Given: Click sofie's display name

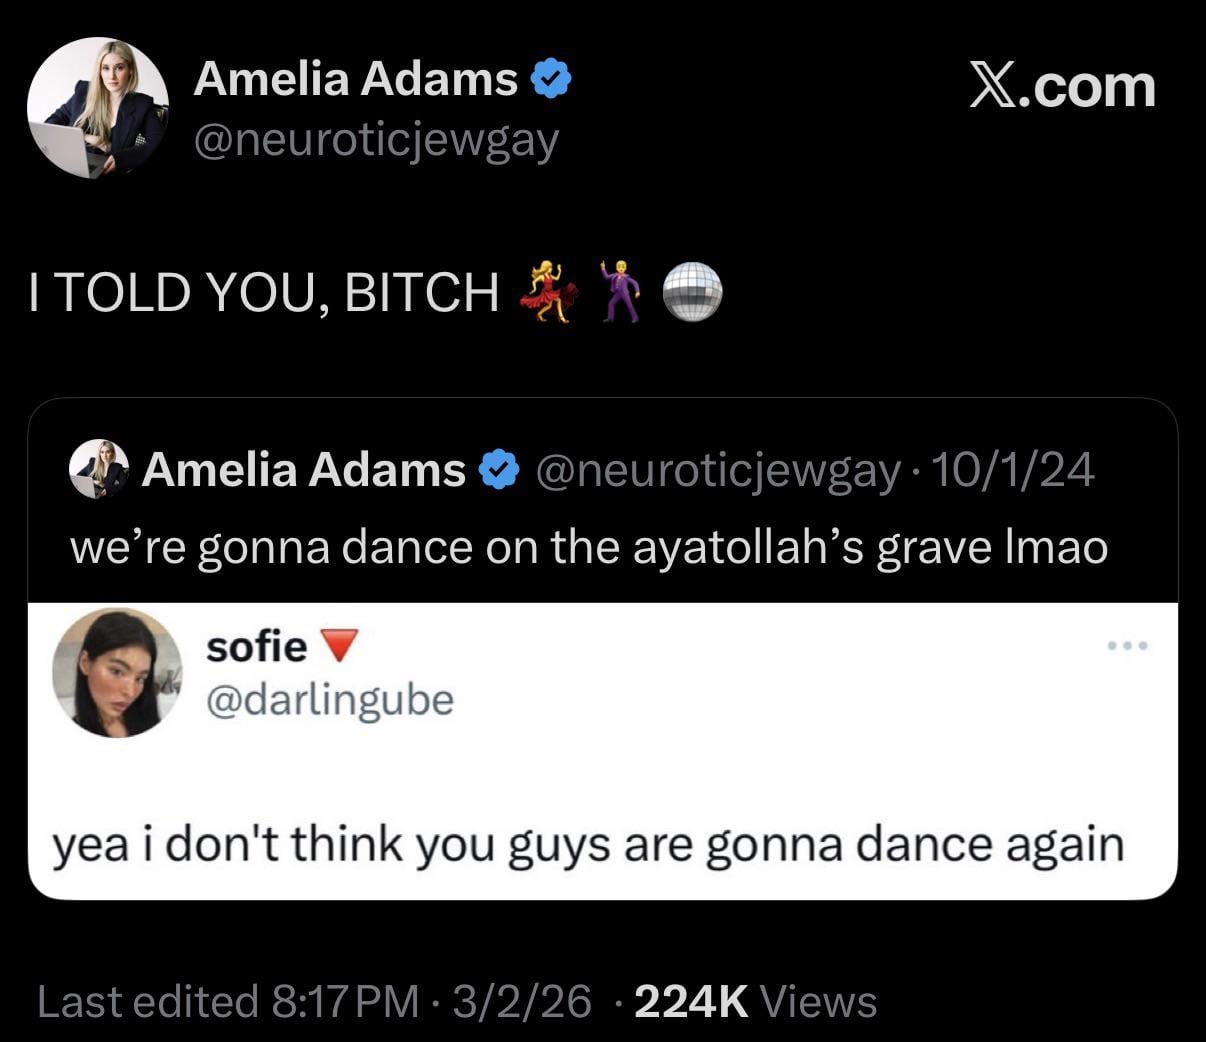Looking at the screenshot, I should pos(256,648).
